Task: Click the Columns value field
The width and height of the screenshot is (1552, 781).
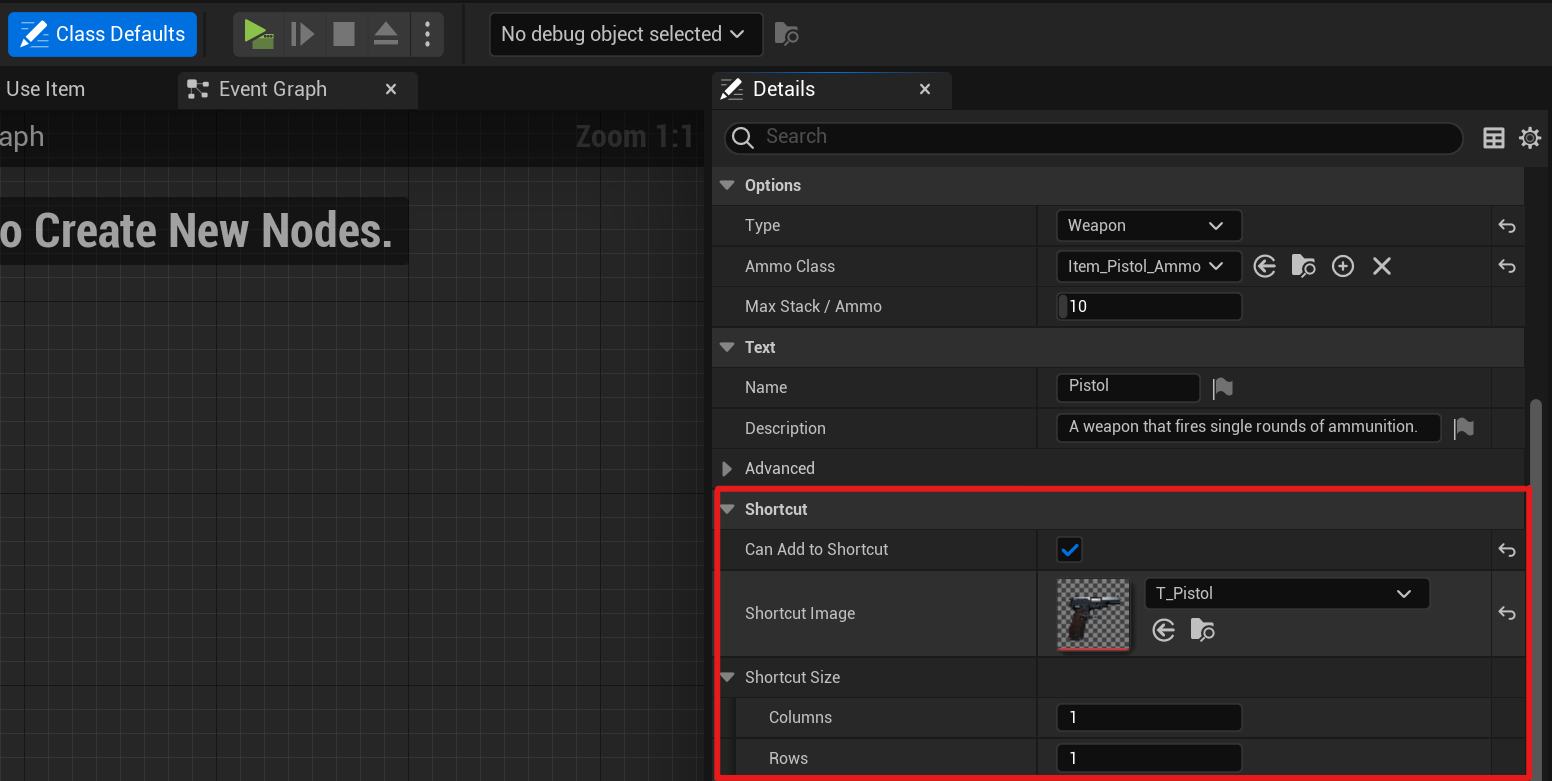Action: [x=1149, y=717]
